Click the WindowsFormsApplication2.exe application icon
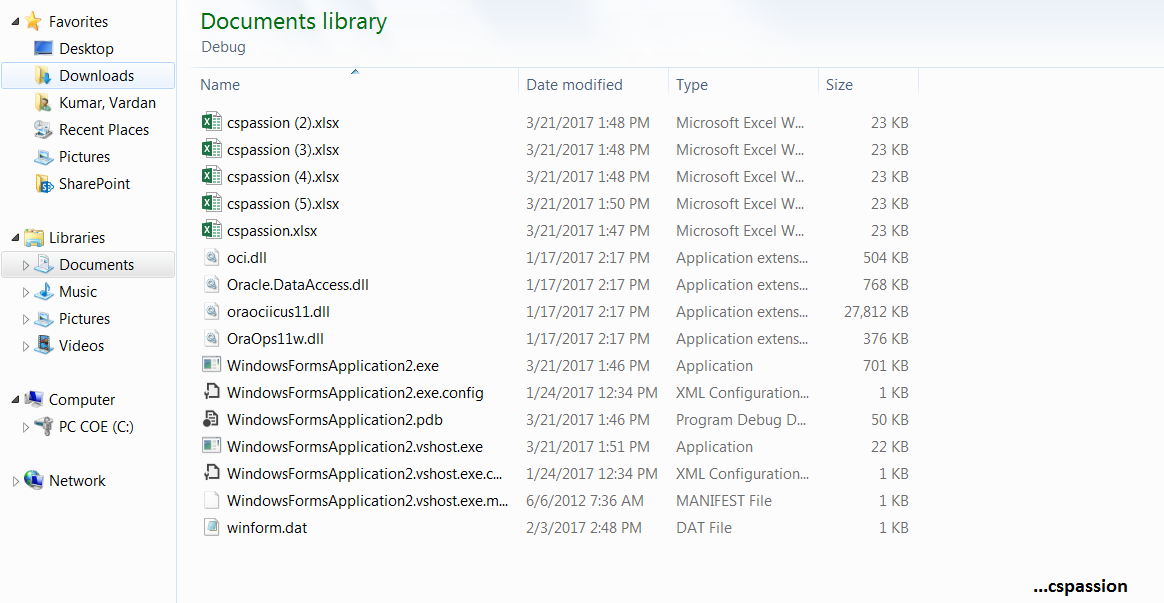 pos(212,365)
